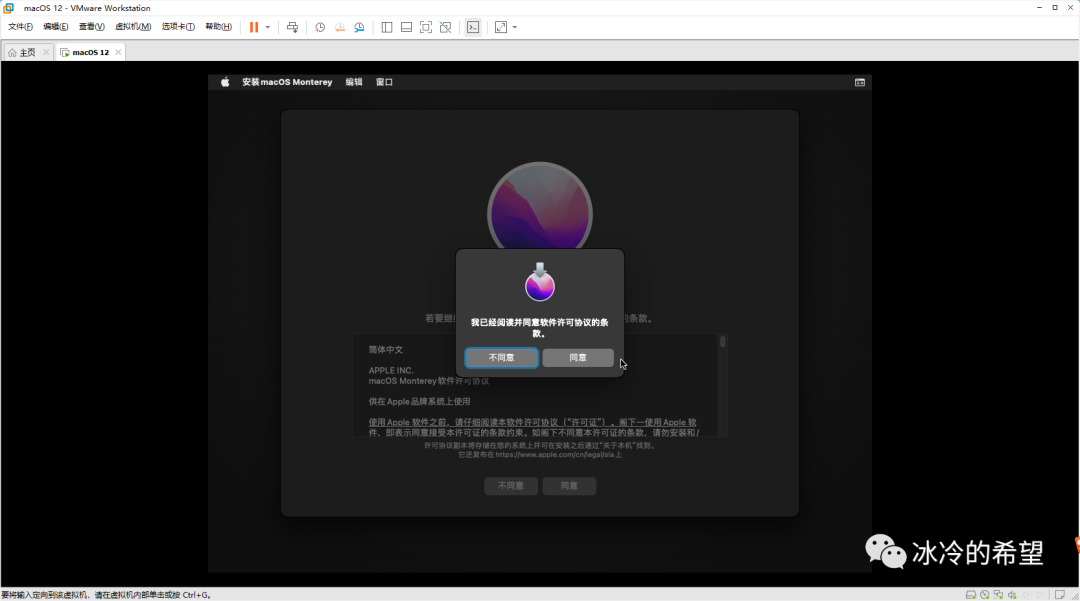Click the Ctrl+G input hint in status bar

coord(105,595)
